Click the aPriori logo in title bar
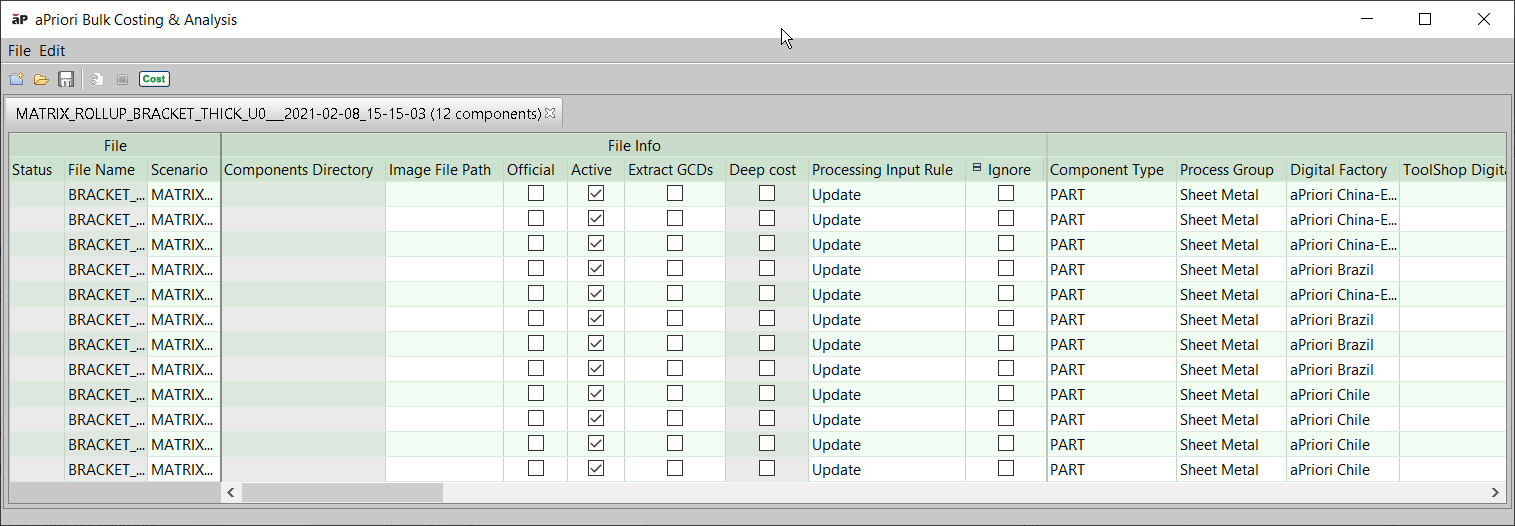This screenshot has height=526, width=1515. pos(19,19)
